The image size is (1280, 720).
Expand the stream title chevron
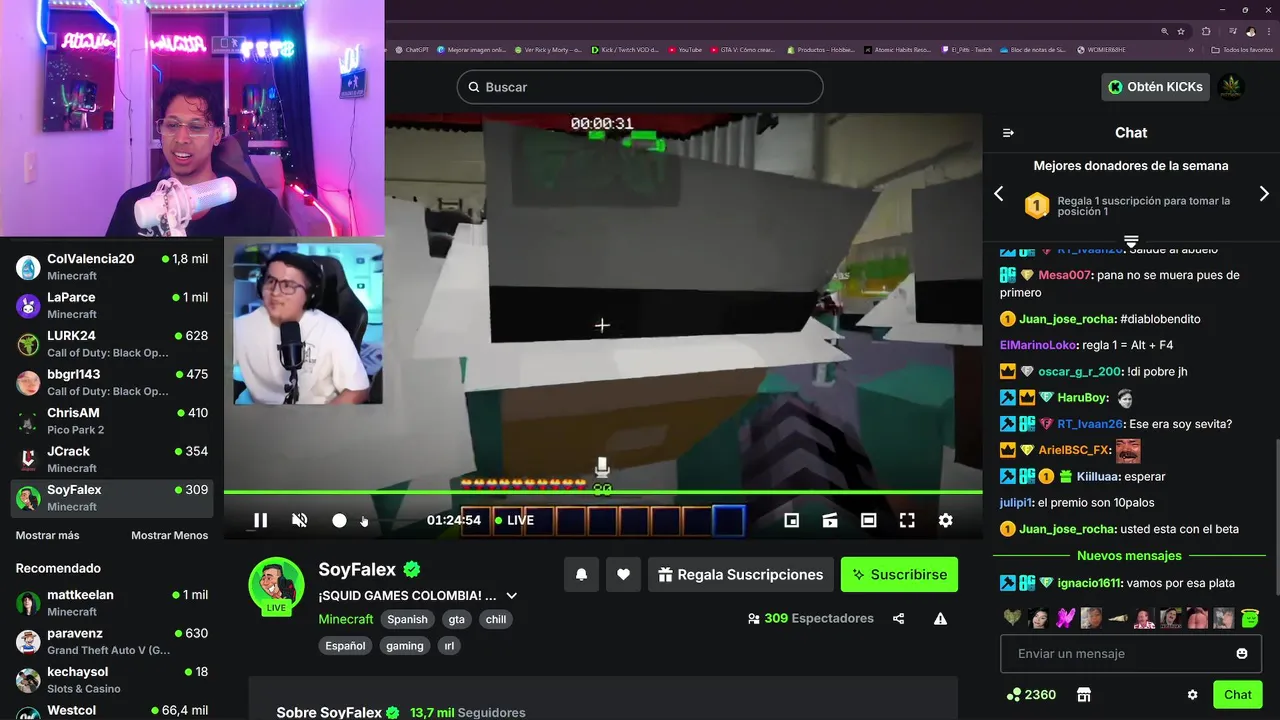512,596
